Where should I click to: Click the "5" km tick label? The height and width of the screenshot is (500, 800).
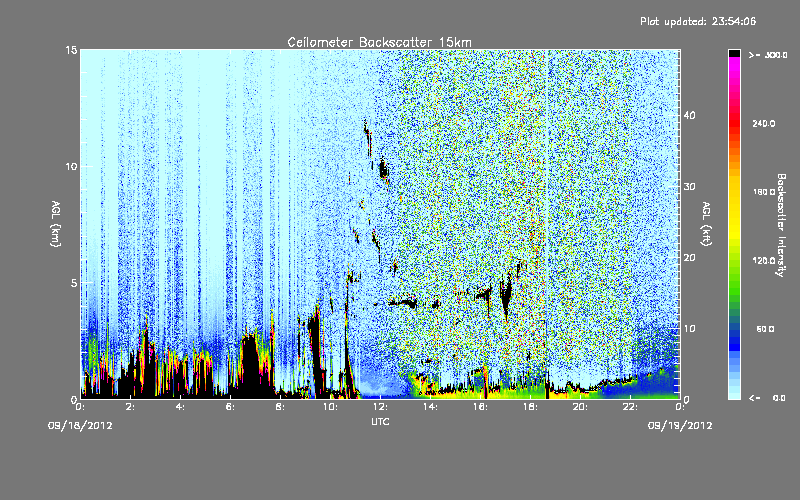pyautogui.click(x=74, y=283)
